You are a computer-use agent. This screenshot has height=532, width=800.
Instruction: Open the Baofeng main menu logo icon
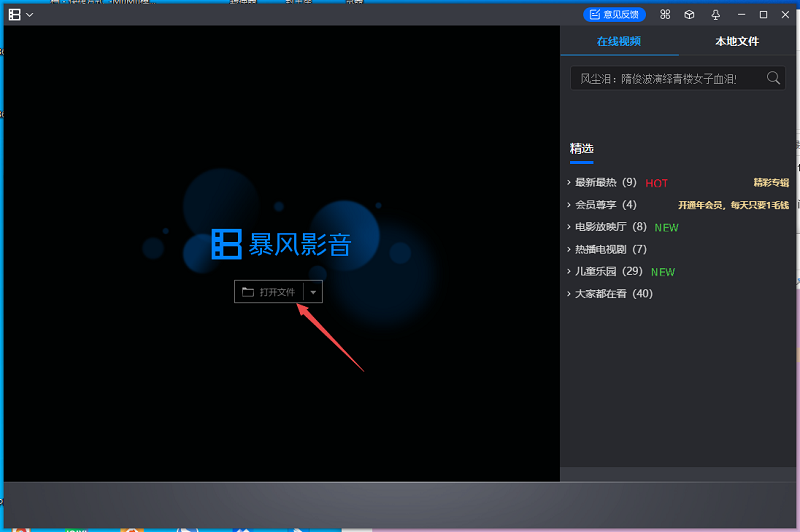point(14,15)
